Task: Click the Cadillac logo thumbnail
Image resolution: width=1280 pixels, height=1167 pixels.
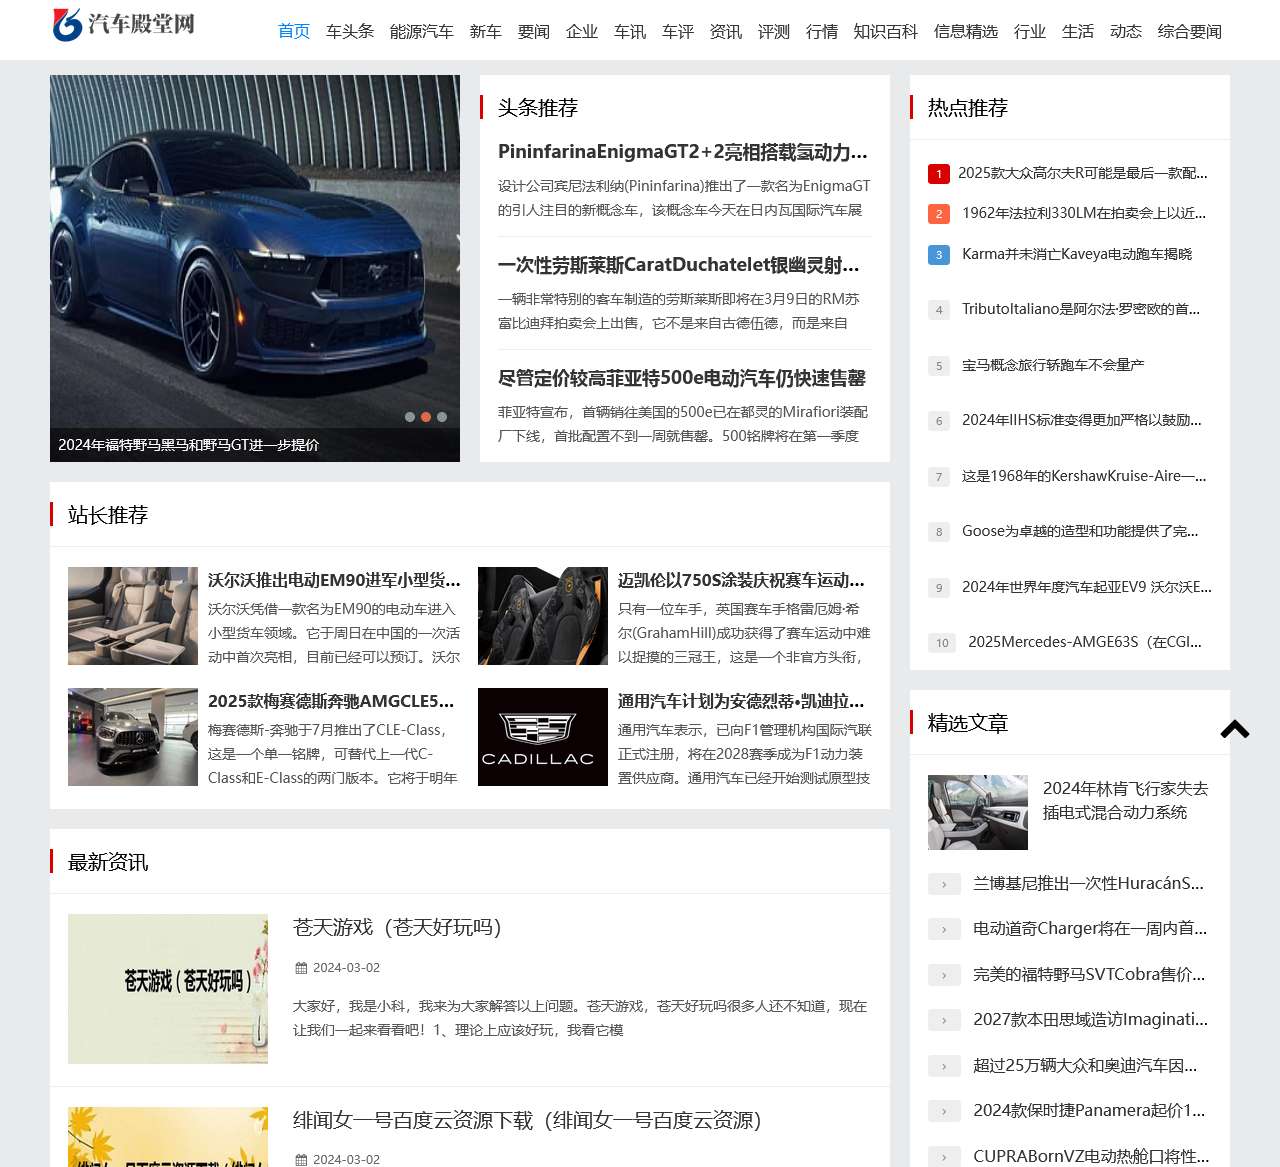Action: coord(542,737)
